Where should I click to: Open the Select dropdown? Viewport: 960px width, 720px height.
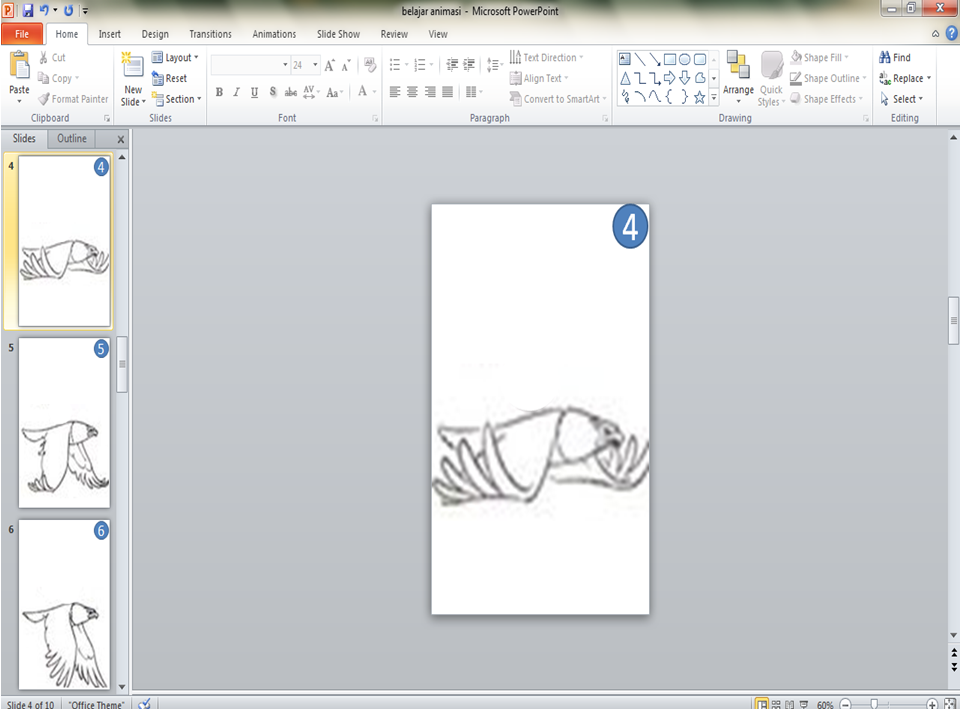coord(901,99)
